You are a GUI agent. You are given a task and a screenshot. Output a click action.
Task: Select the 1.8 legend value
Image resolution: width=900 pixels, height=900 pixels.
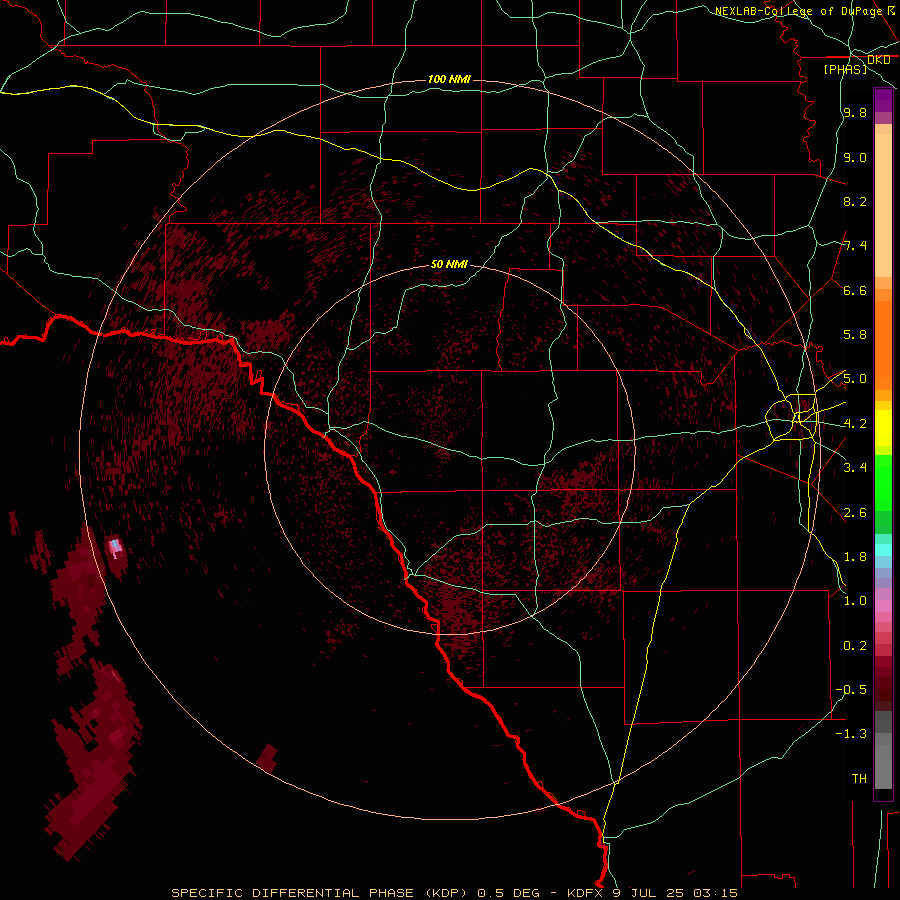(855, 557)
